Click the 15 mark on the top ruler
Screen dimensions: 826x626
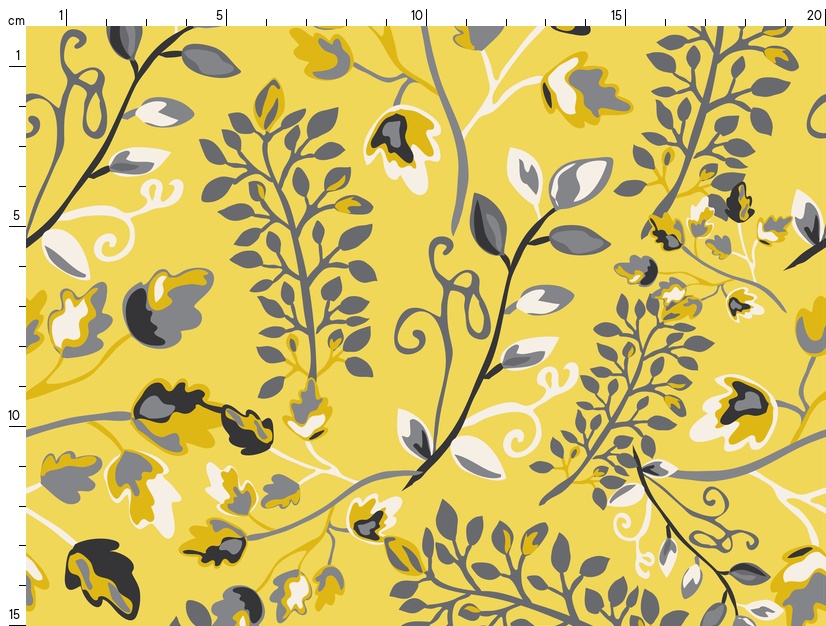[x=617, y=15]
